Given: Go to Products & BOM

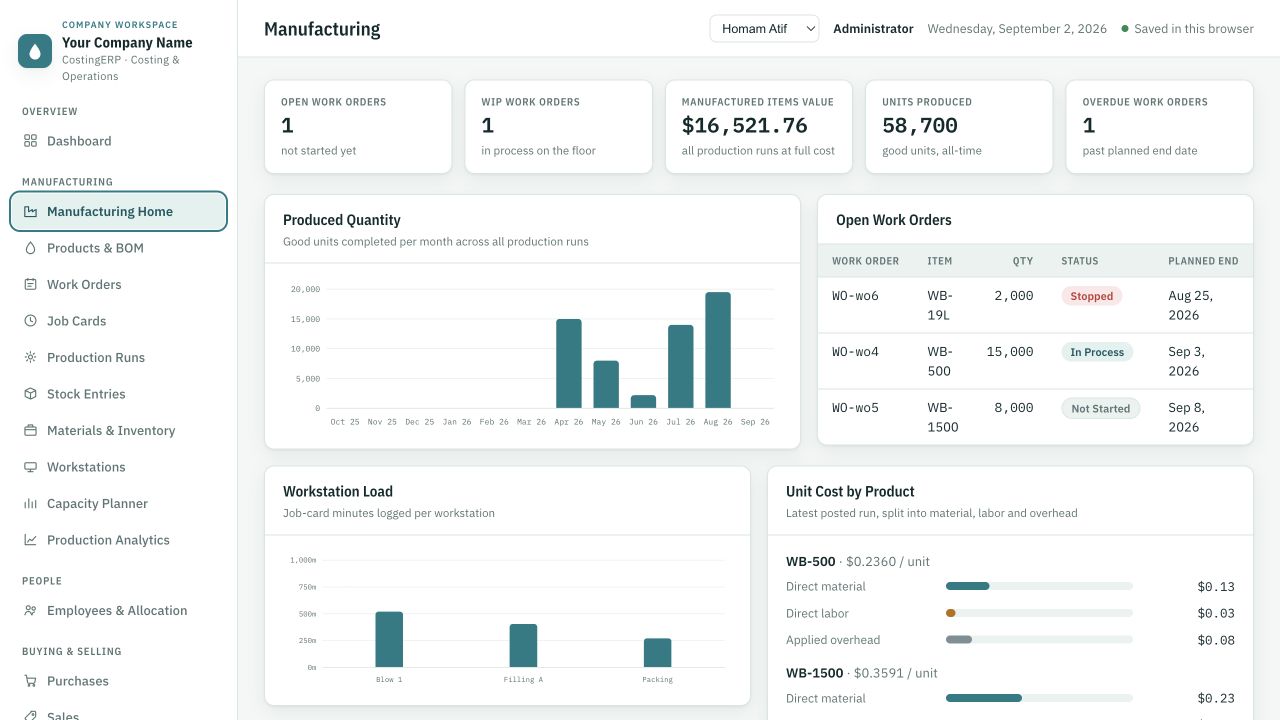Looking at the screenshot, I should click(x=119, y=248).
